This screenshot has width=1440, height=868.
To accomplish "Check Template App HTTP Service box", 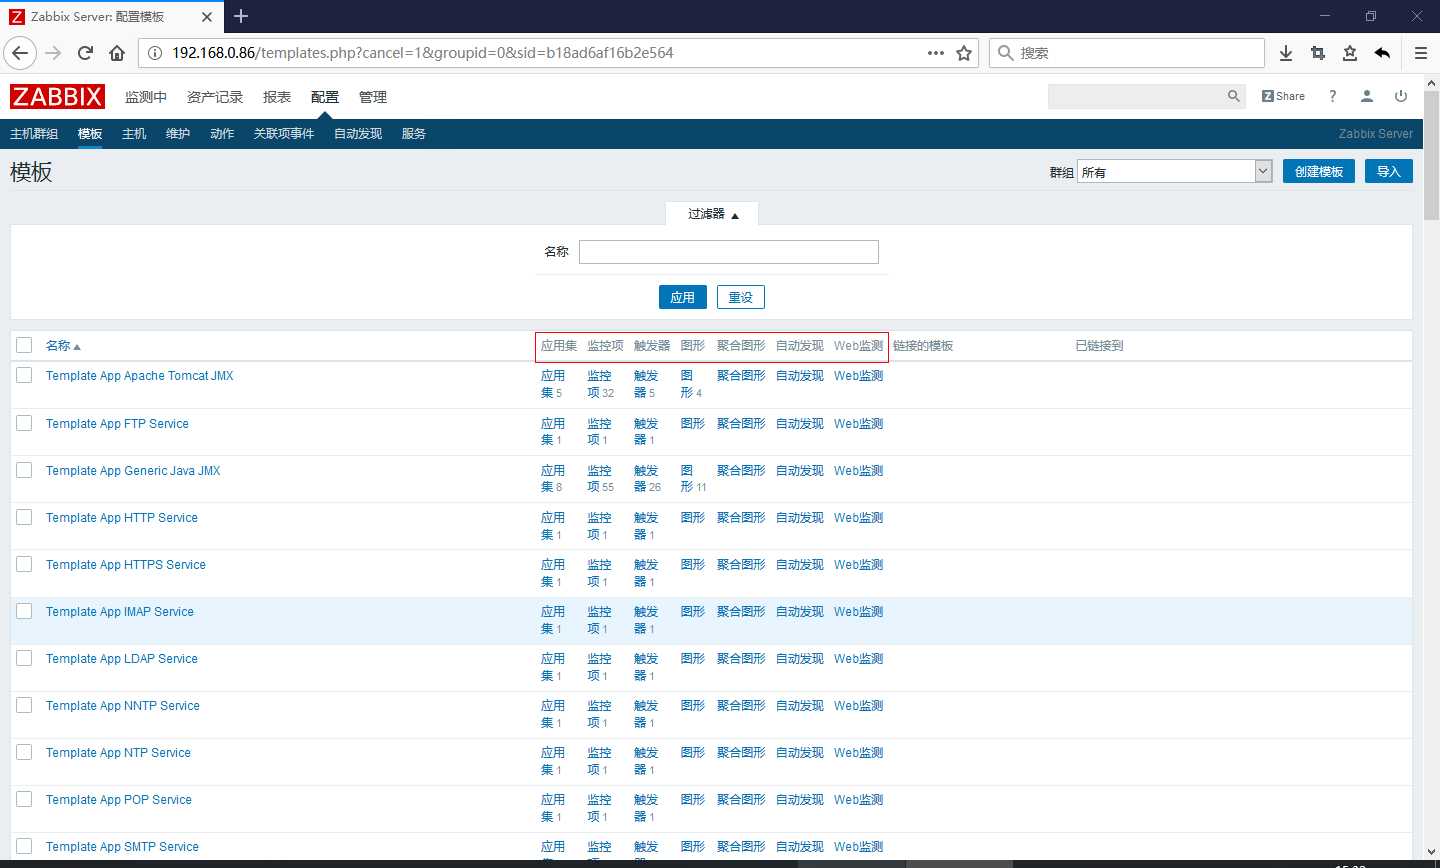I will pos(24,517).
